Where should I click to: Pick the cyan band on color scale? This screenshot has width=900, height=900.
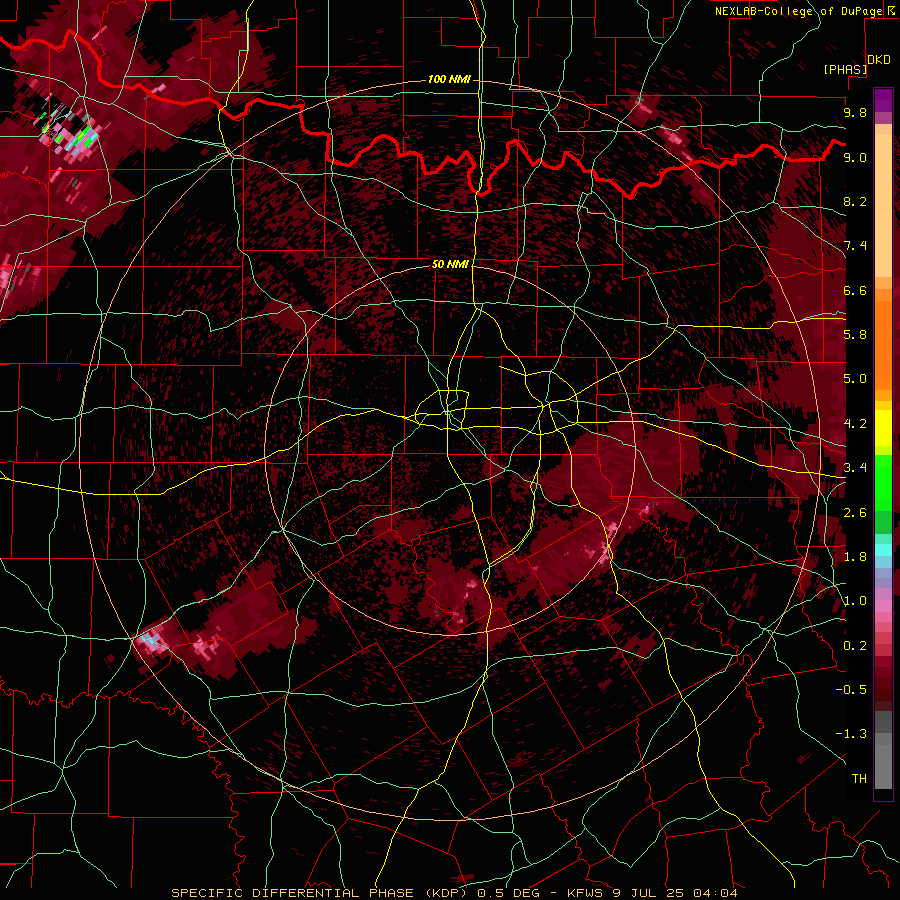pyautogui.click(x=883, y=550)
